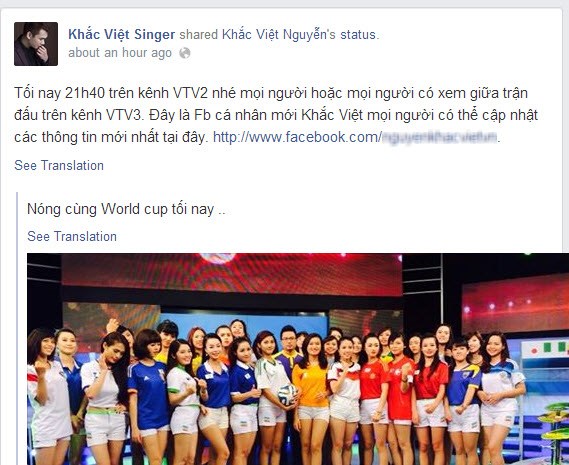Click See Translation under the main post
Viewport: 569px width, 465px height.
pyautogui.click(x=59, y=166)
